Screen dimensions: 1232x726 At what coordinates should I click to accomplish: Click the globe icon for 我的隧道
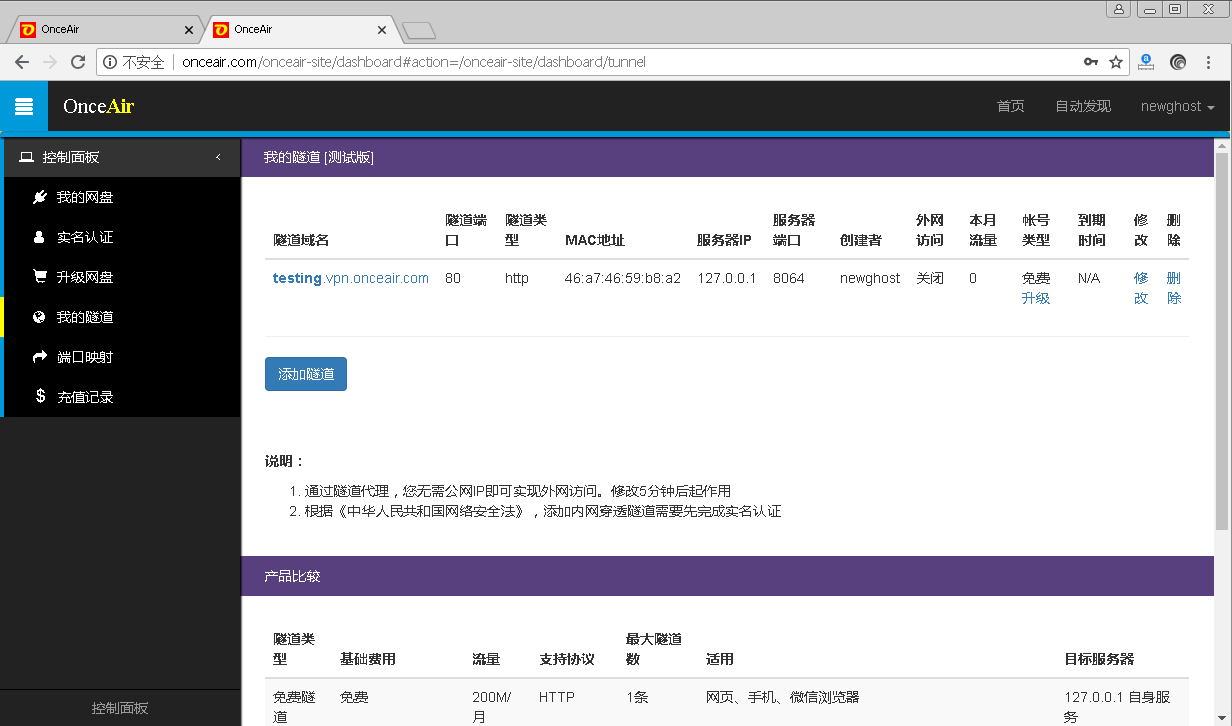(39, 317)
